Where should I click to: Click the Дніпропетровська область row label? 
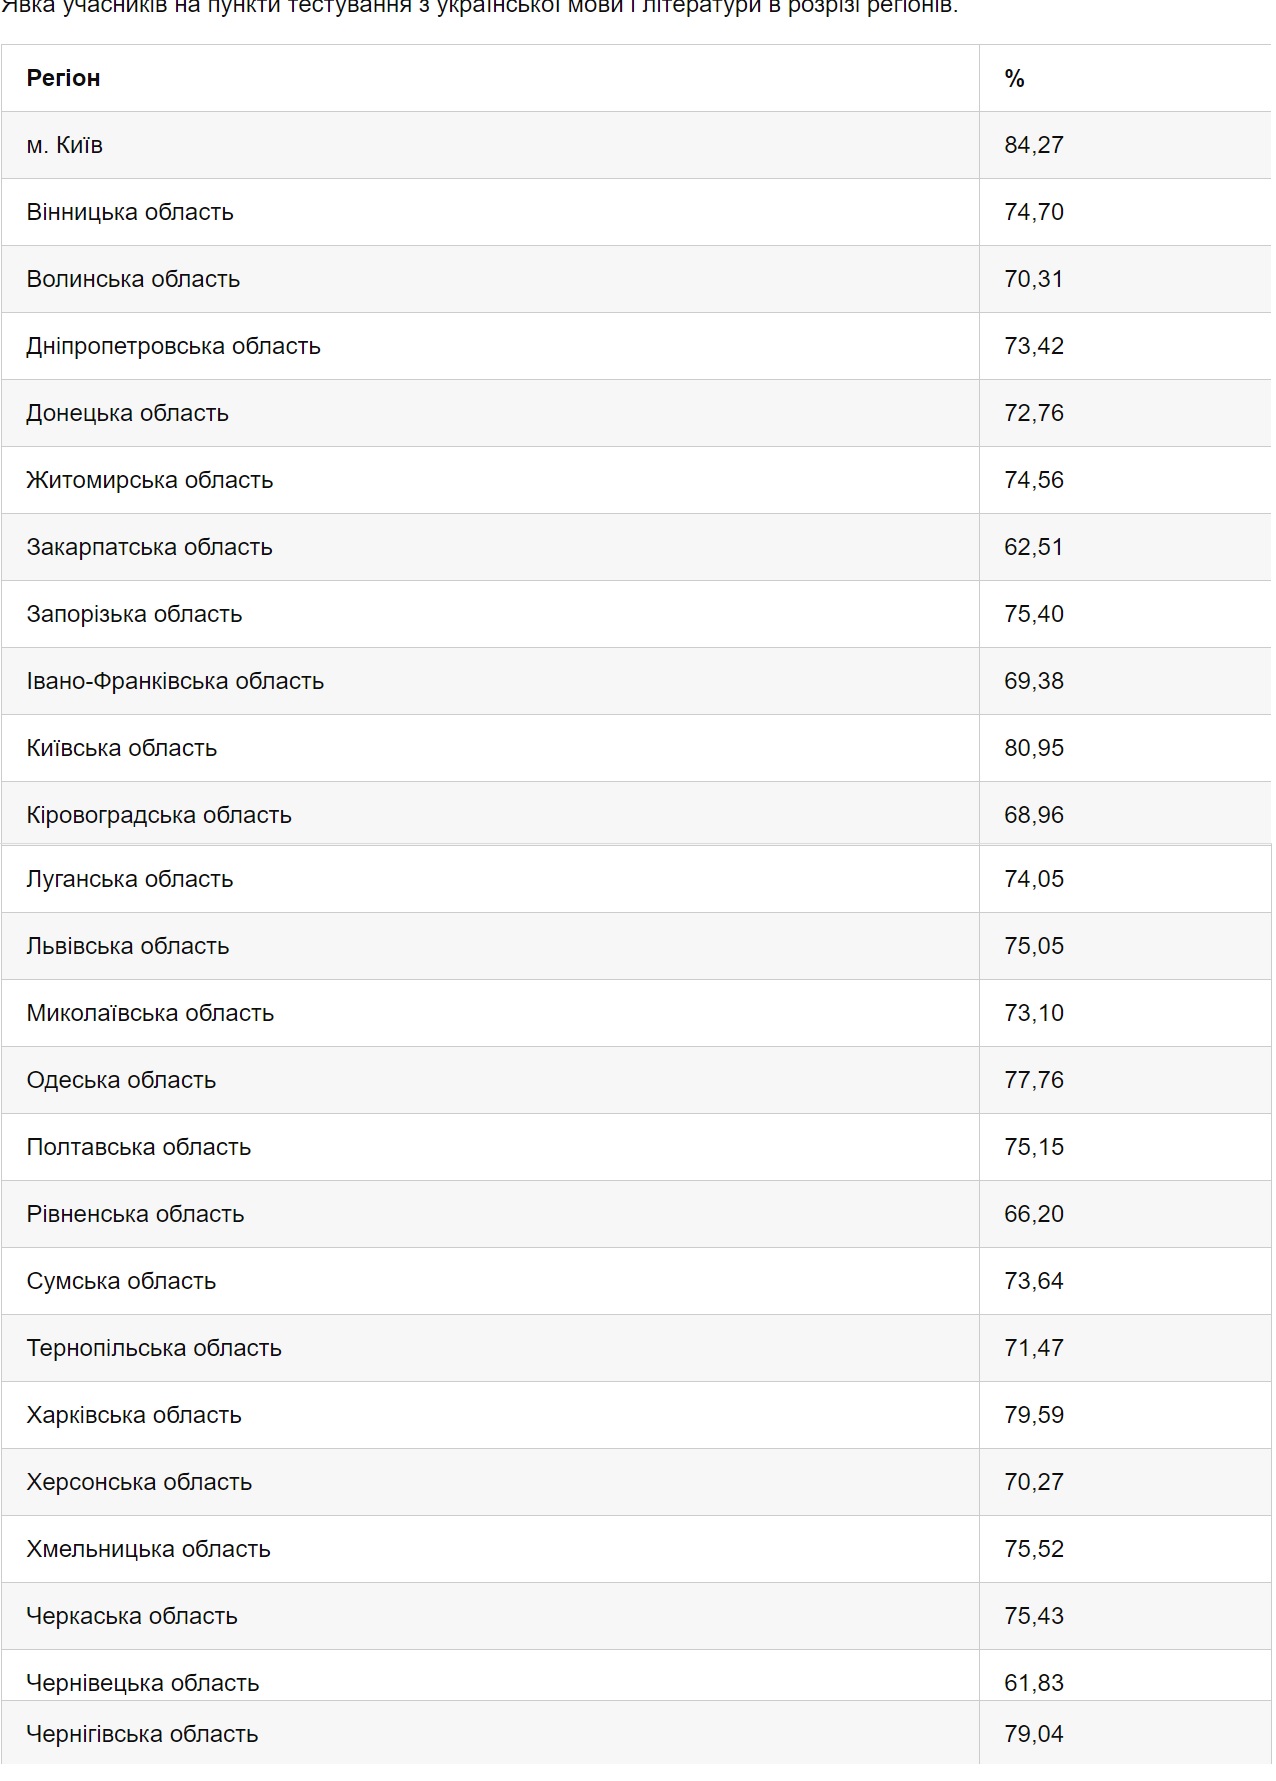[x=173, y=346]
